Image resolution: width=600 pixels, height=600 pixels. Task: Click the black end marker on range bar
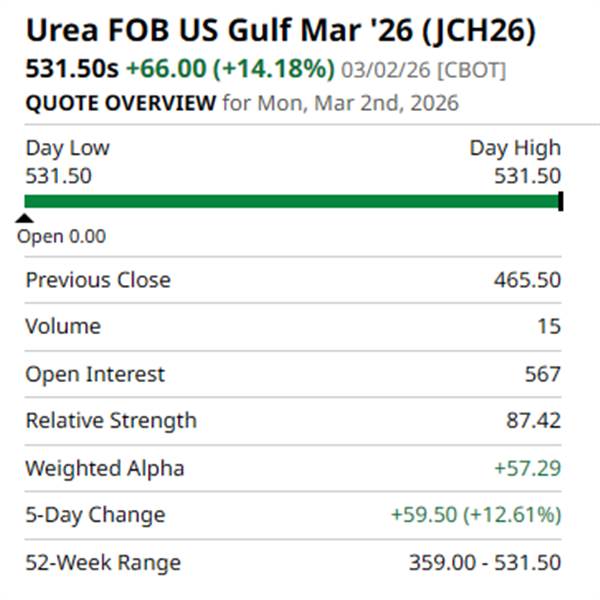pyautogui.click(x=560, y=201)
